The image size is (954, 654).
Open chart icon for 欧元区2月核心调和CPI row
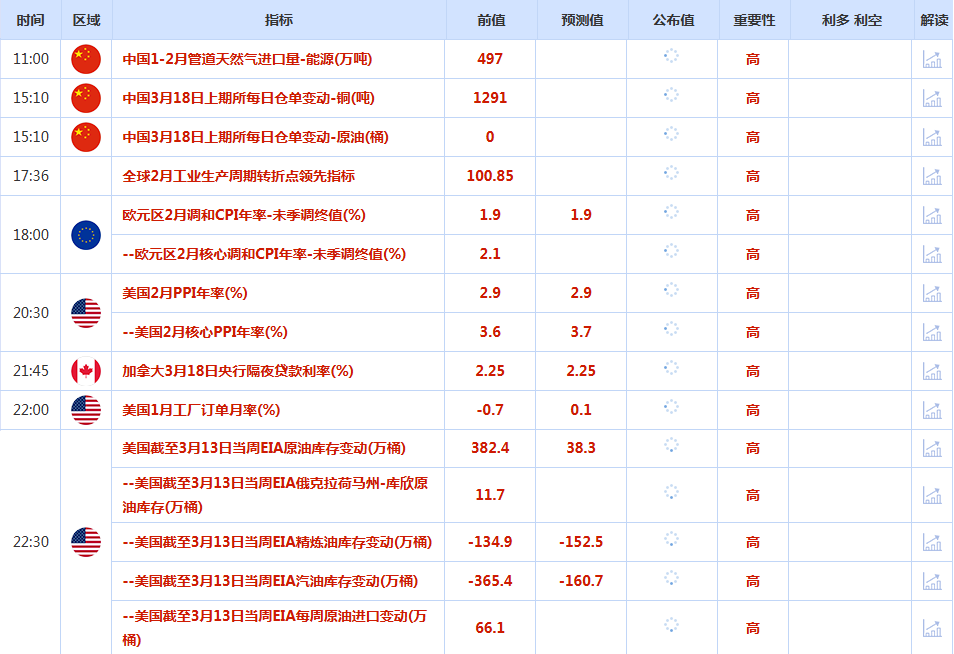tap(932, 254)
